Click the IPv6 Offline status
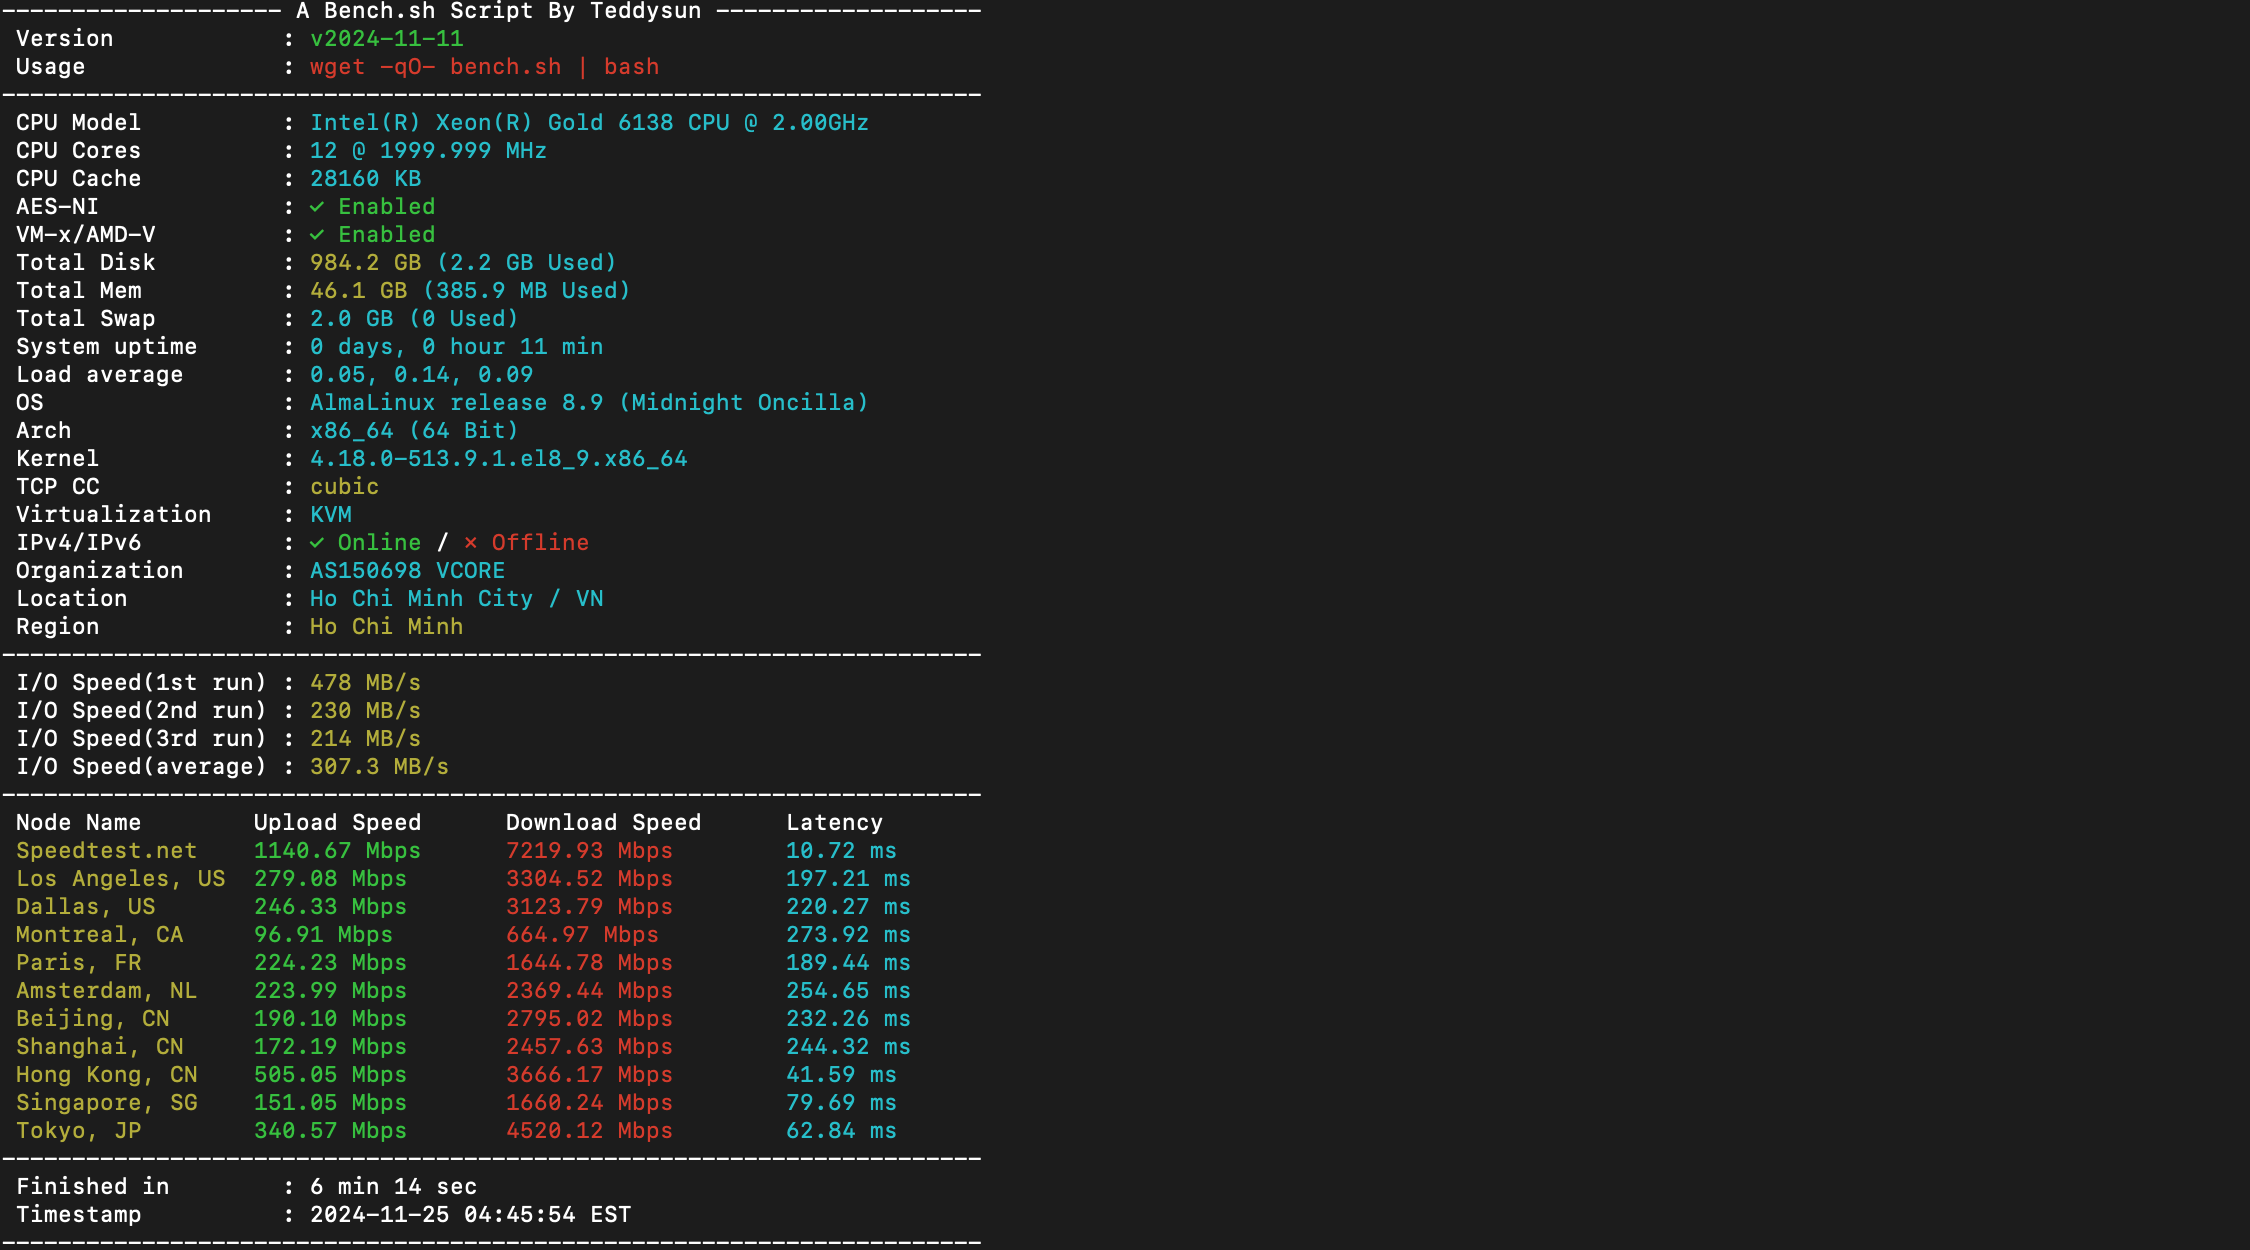Screen dimensions: 2250x1250 tap(526, 542)
